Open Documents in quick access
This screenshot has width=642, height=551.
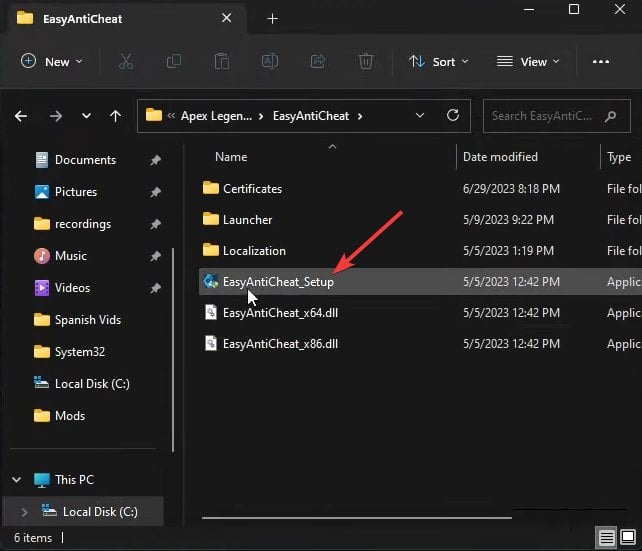click(x=85, y=160)
